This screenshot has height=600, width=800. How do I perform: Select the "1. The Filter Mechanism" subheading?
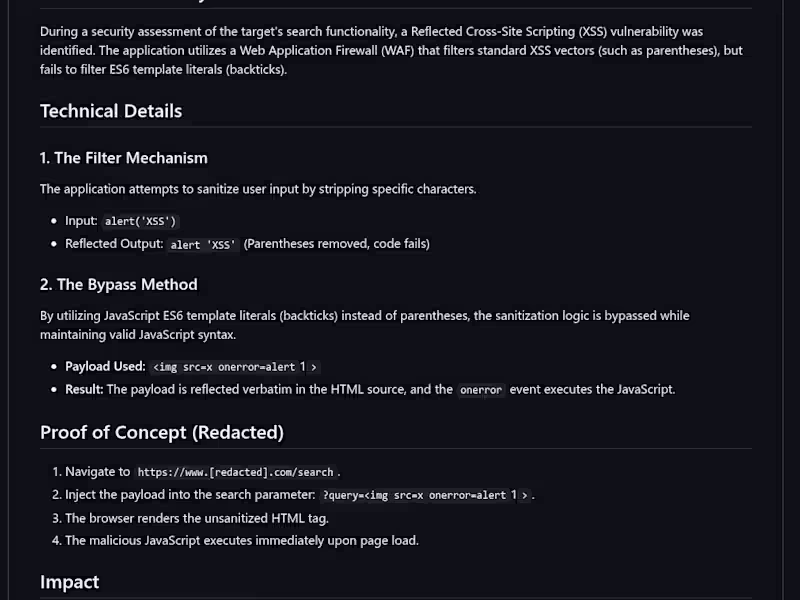click(124, 158)
